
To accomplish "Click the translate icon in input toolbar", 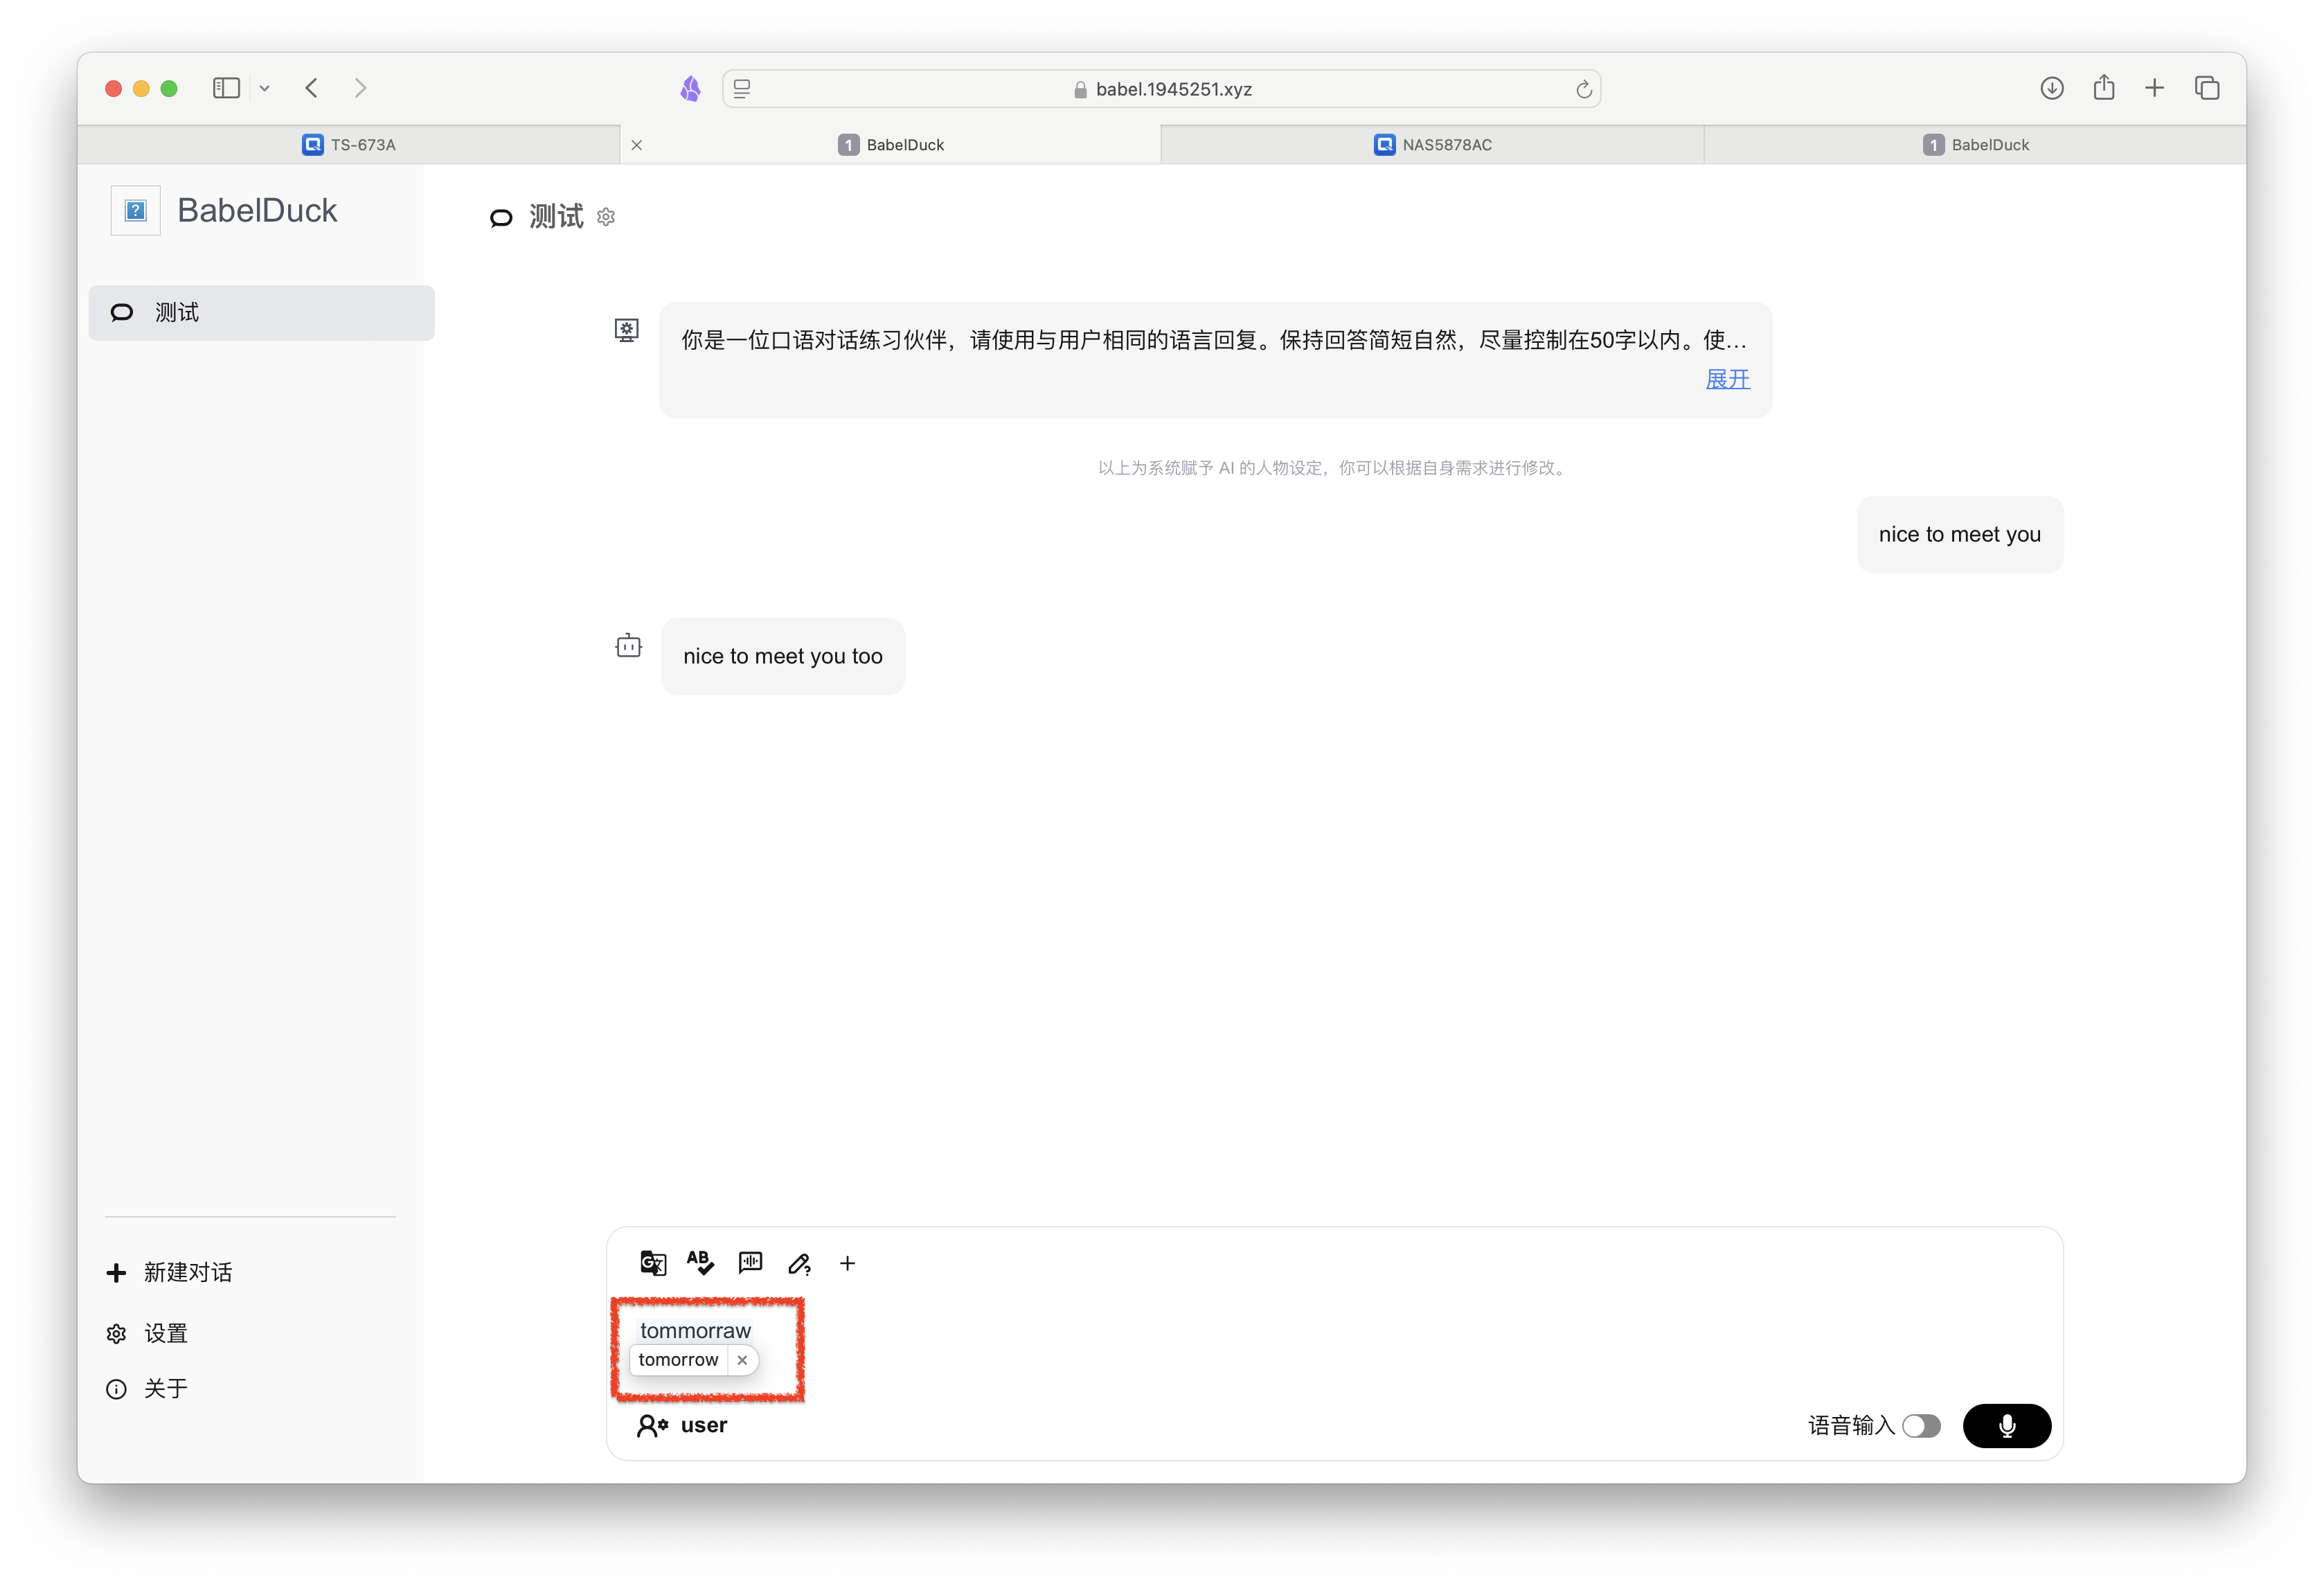I will pyautogui.click(x=653, y=1263).
